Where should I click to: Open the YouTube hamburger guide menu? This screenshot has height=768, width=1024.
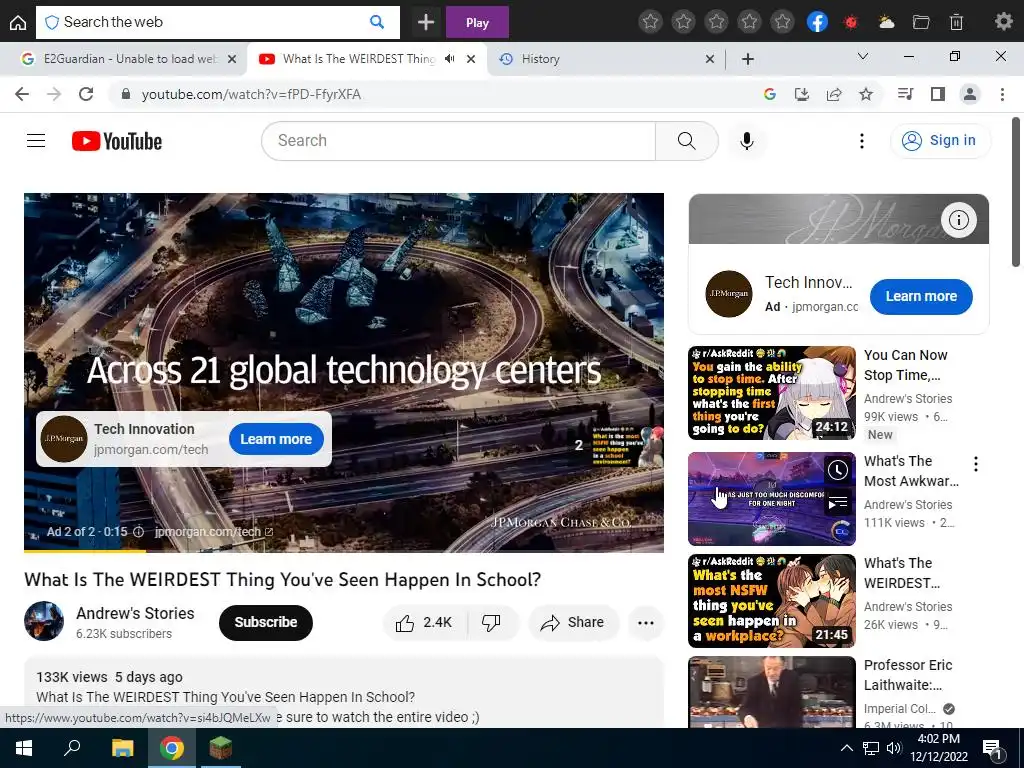coord(36,140)
